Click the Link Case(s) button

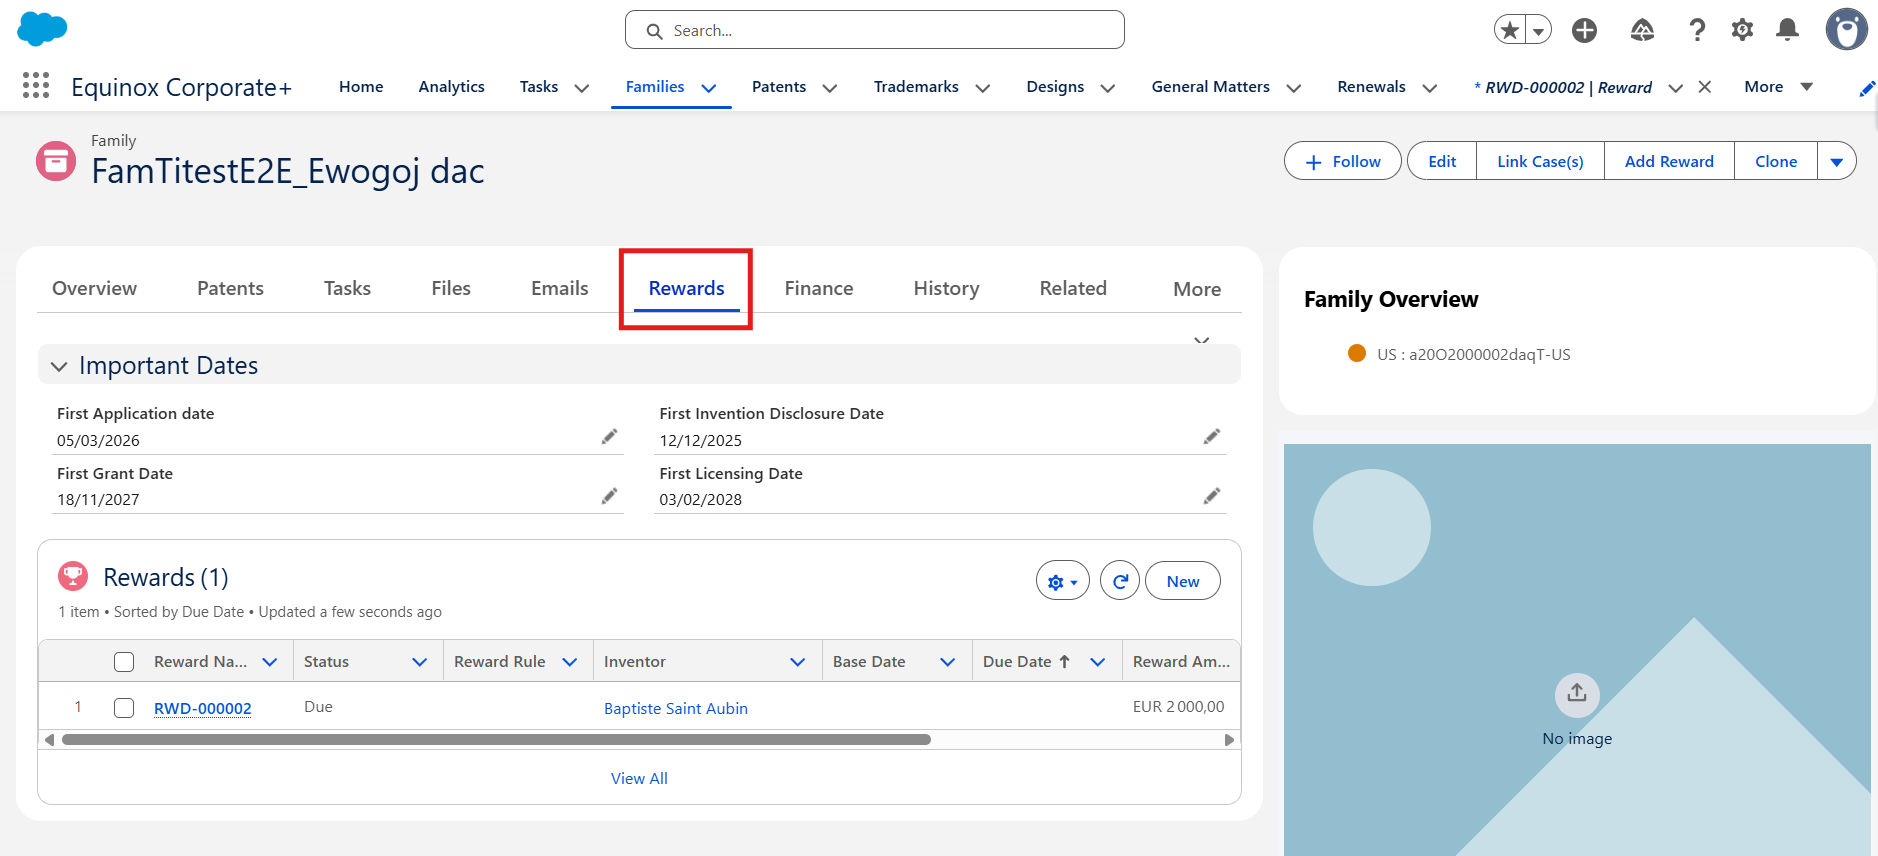(x=1540, y=161)
